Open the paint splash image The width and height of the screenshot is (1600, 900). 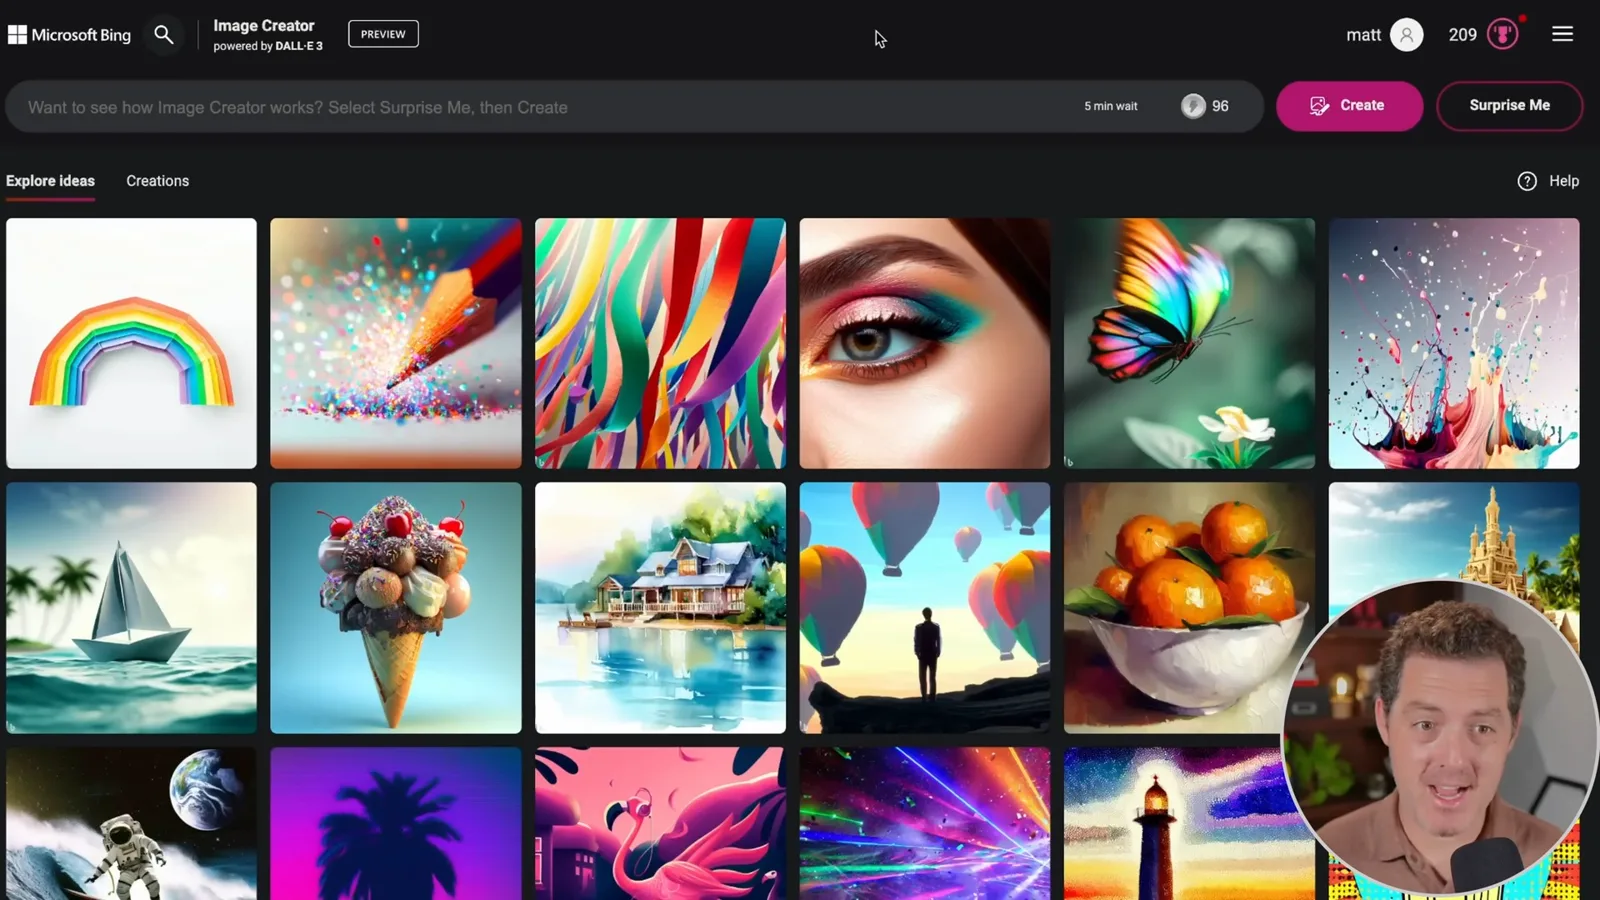tap(1454, 343)
